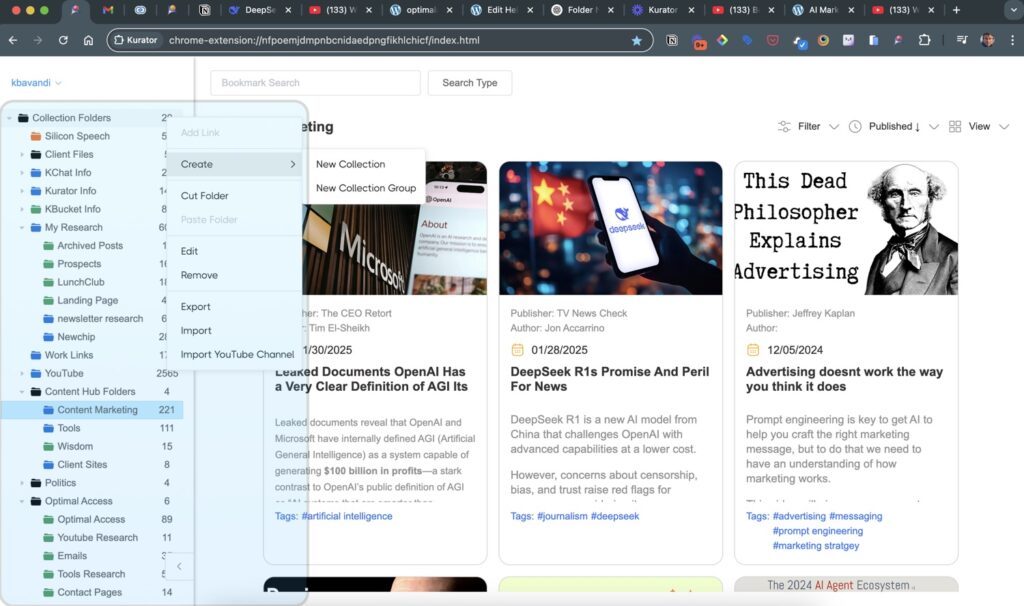Open the Published sort order dropdown

coord(933,127)
